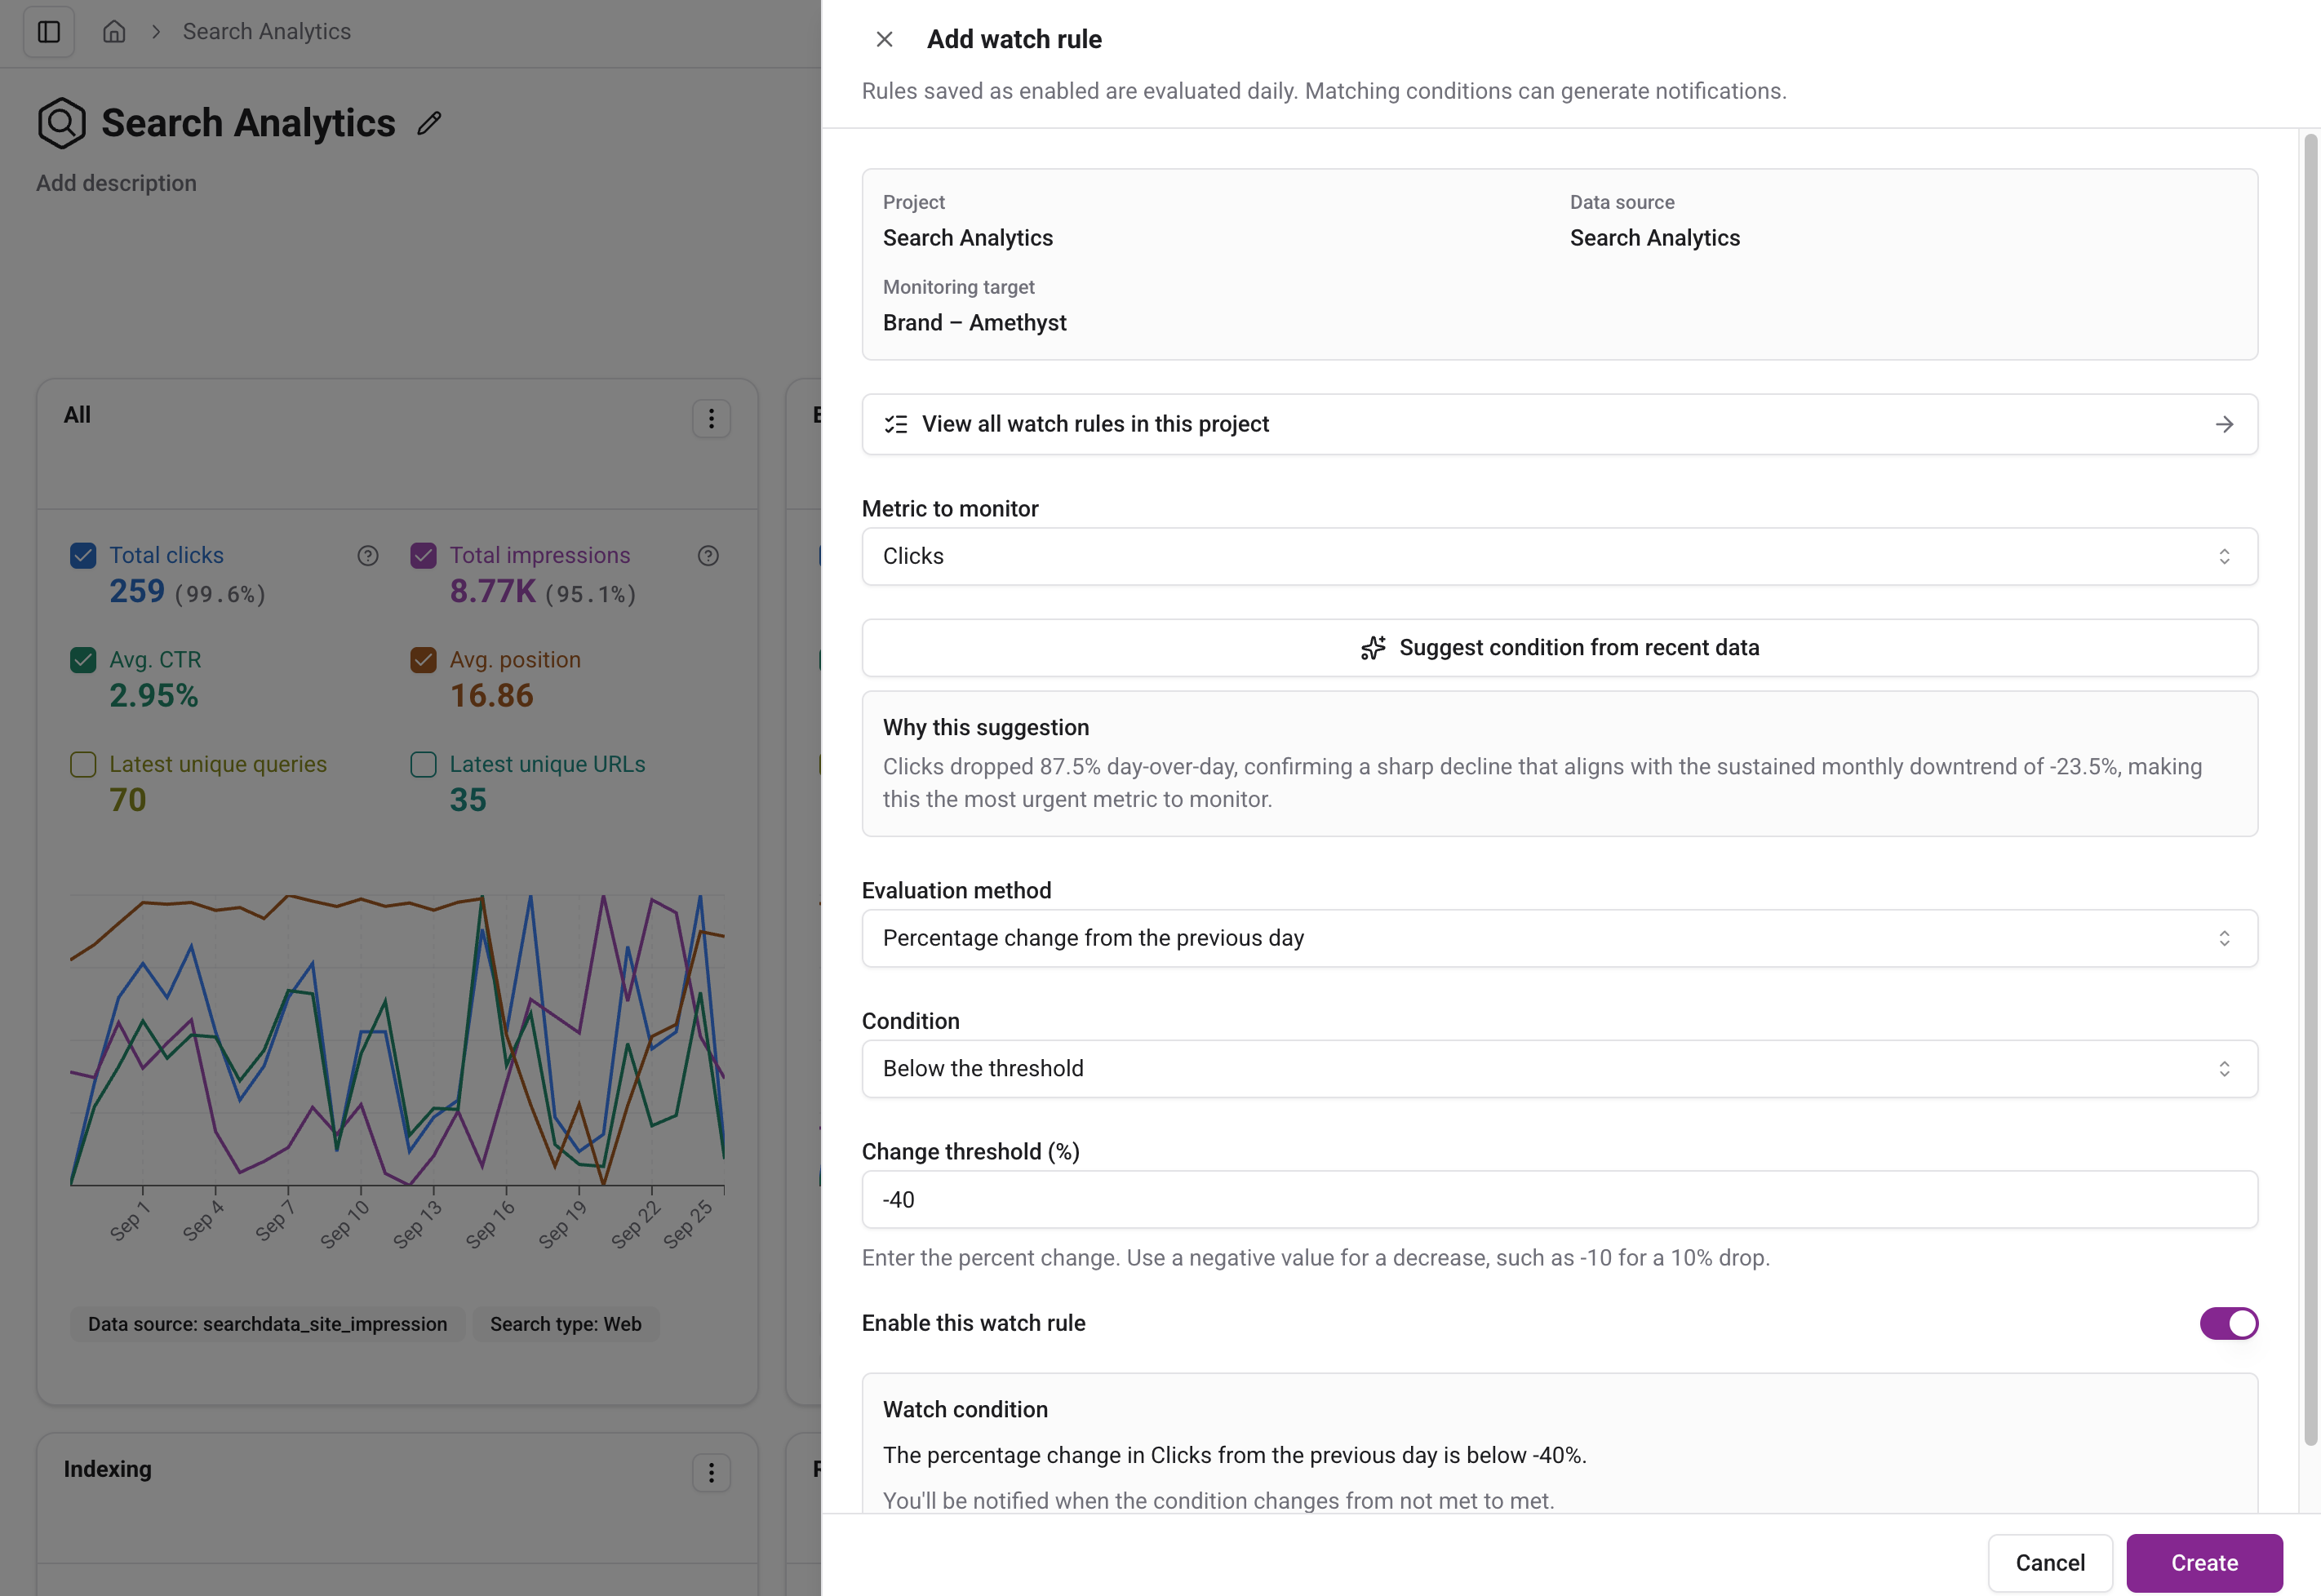Open View all watch rules in this project
The image size is (2321, 1596).
coord(1559,425)
